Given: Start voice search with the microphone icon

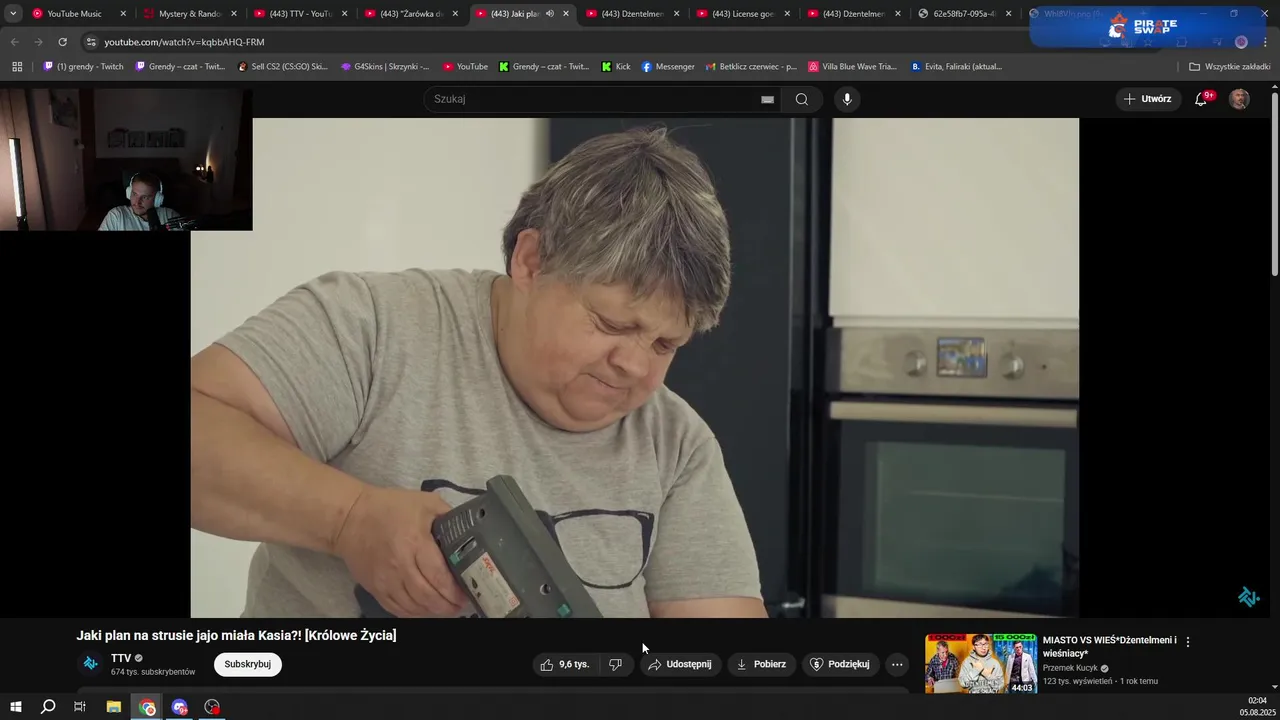Looking at the screenshot, I should click(x=847, y=99).
